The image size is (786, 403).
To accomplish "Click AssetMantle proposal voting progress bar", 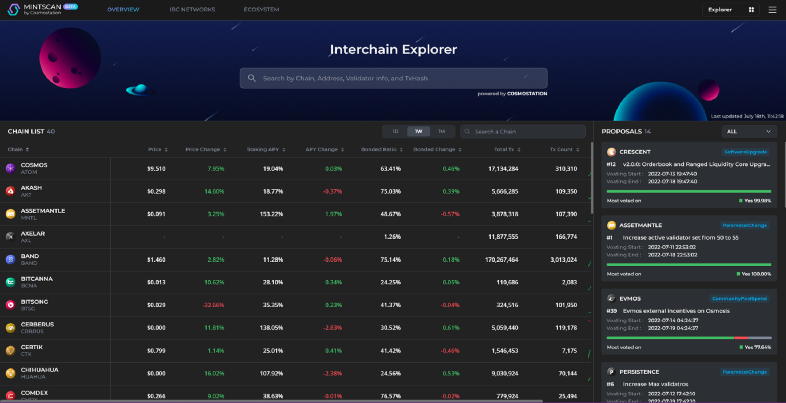I will [689, 264].
